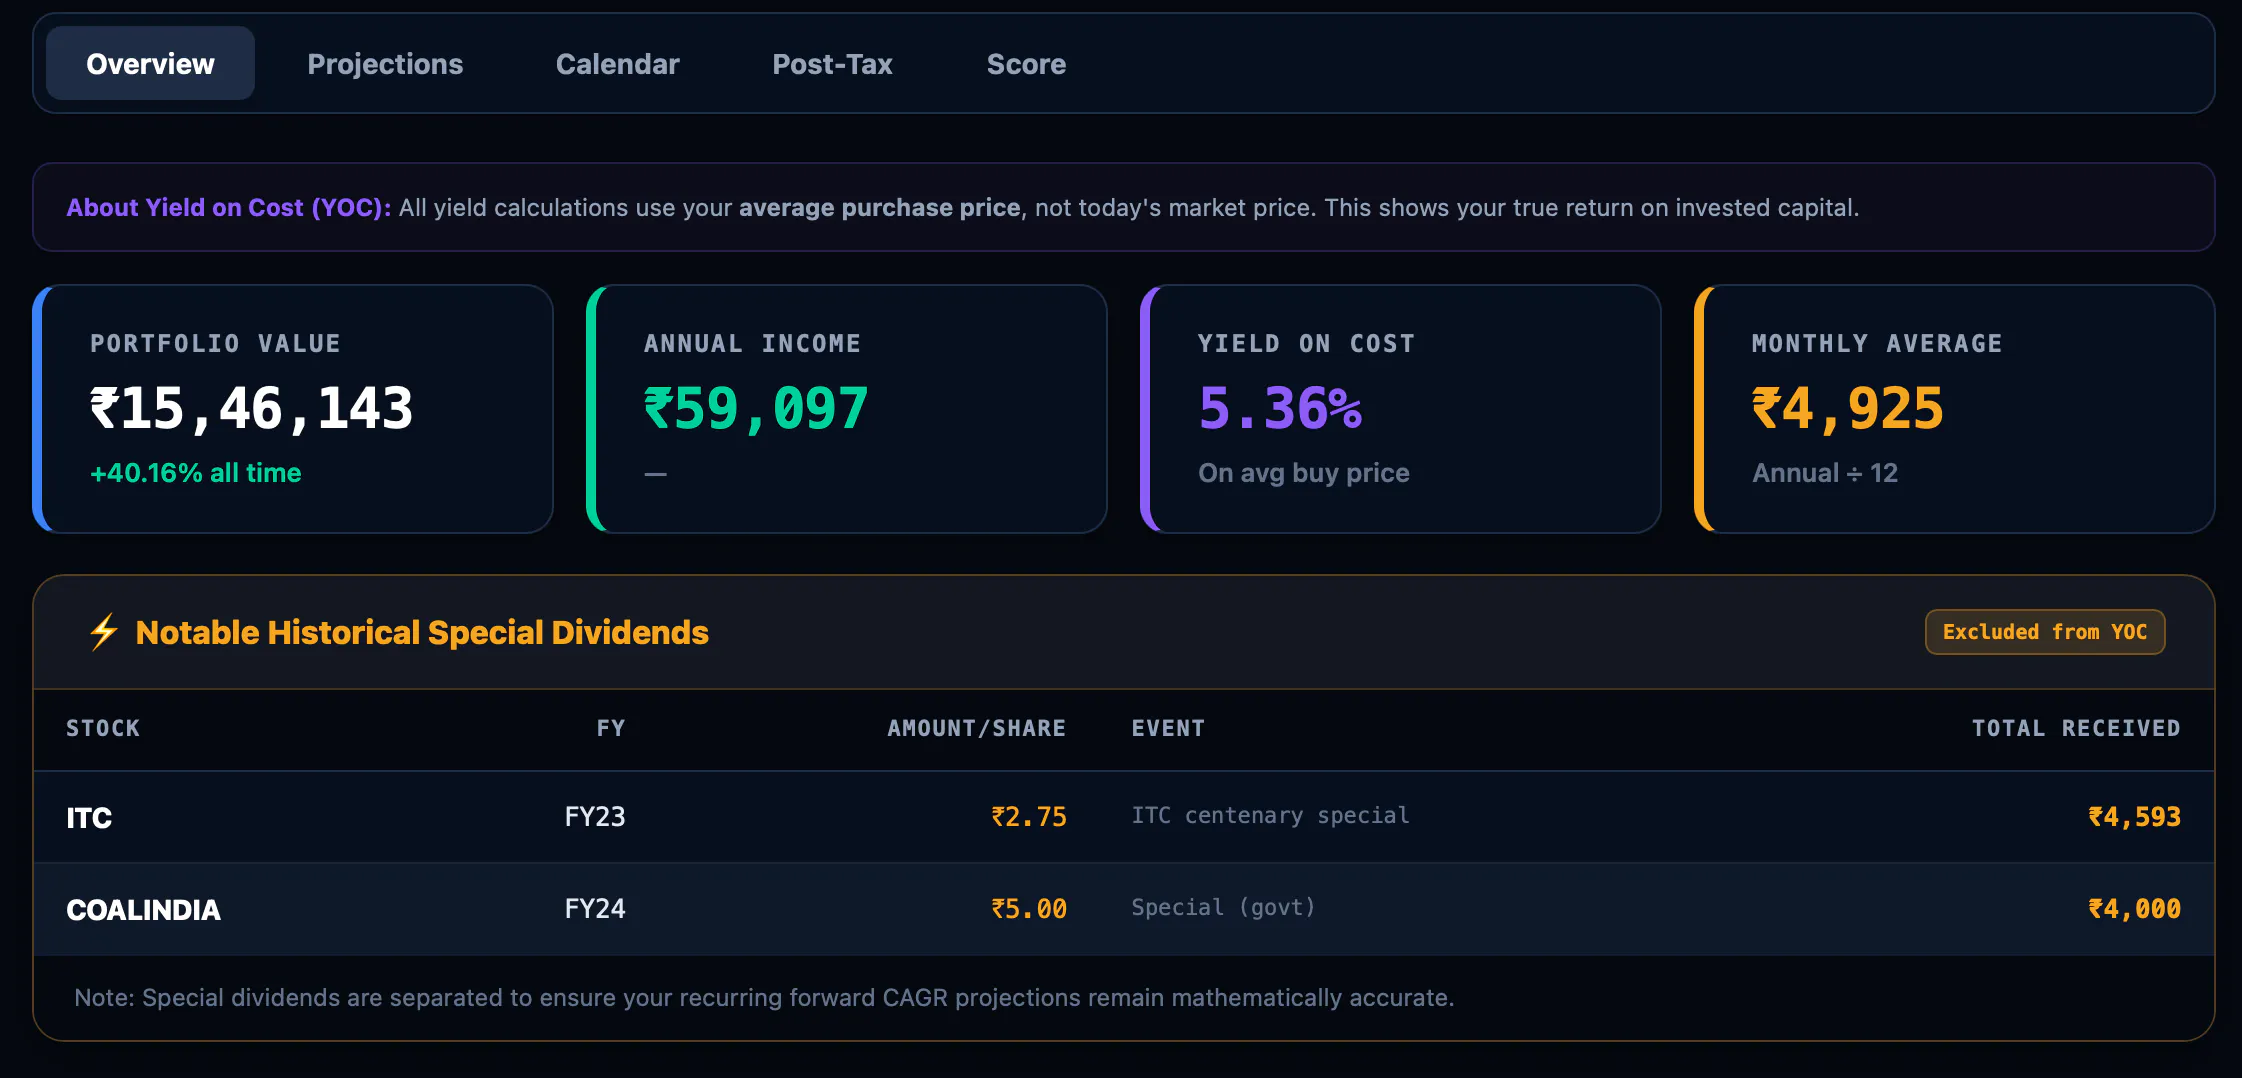Viewport: 2242px width, 1078px height.
Task: Click the EVENT column header
Action: point(1168,728)
